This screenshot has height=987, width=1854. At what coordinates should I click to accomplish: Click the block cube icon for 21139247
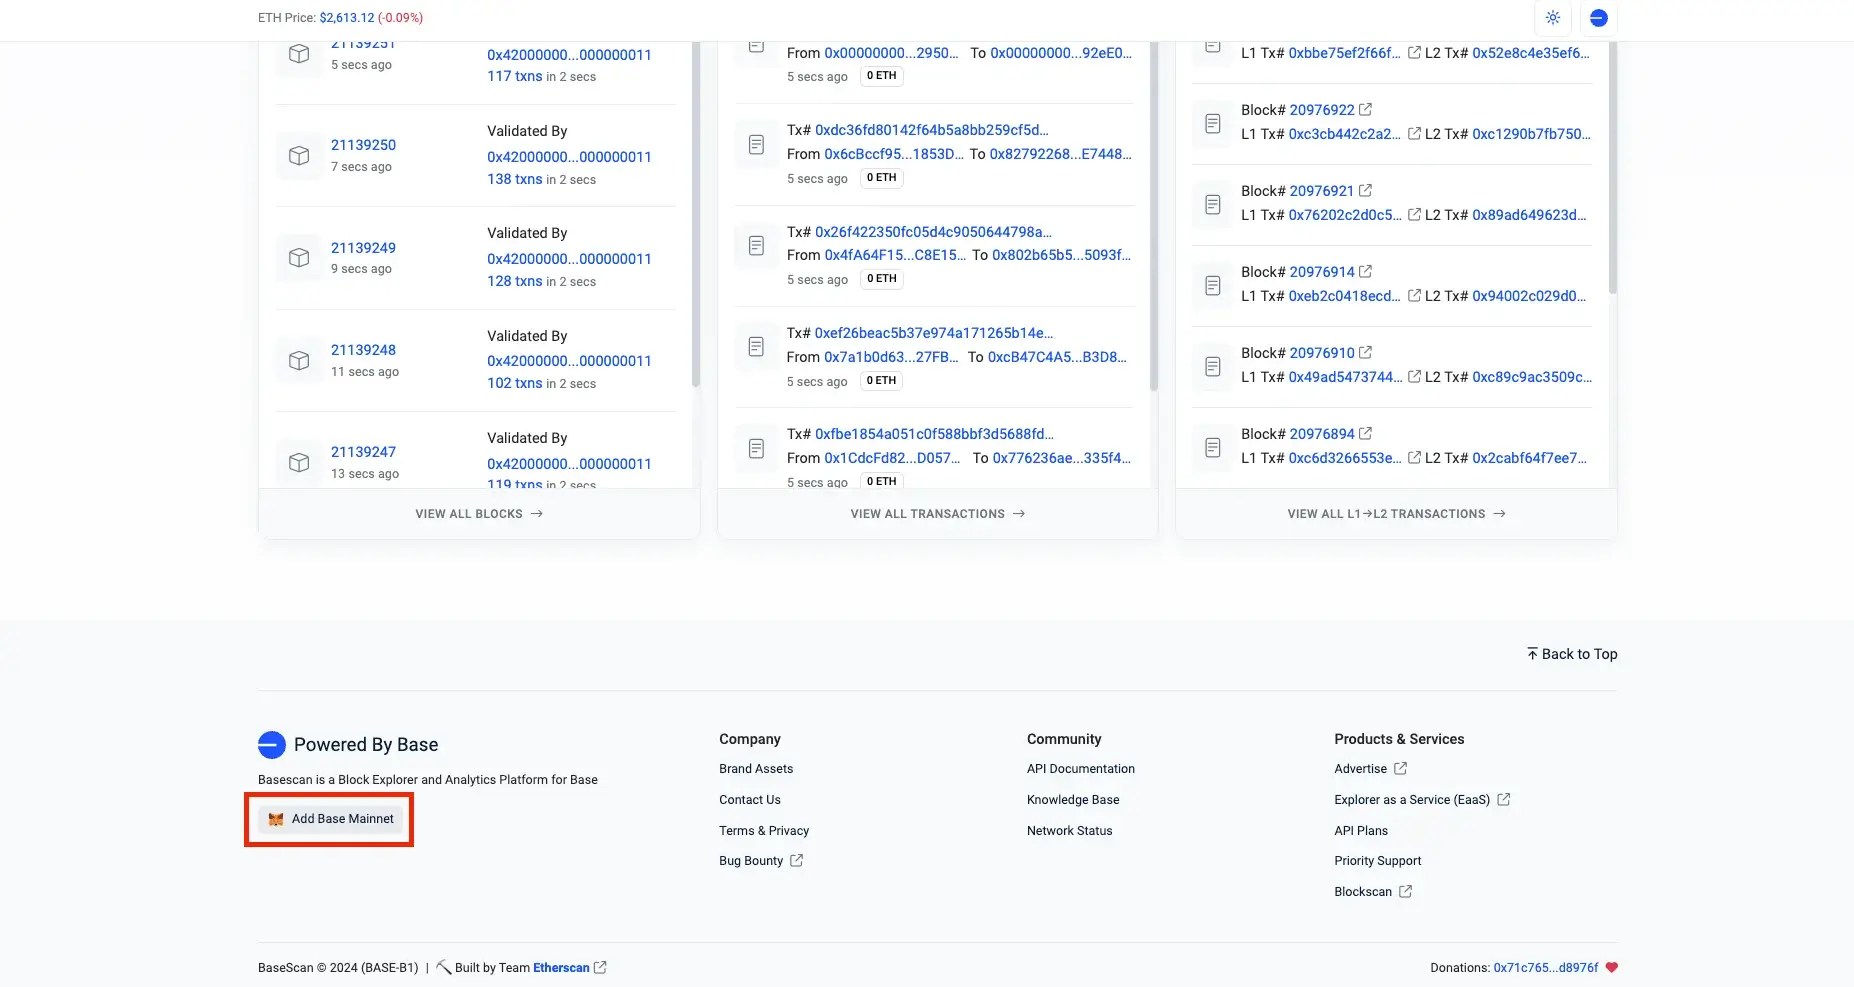pyautogui.click(x=299, y=463)
